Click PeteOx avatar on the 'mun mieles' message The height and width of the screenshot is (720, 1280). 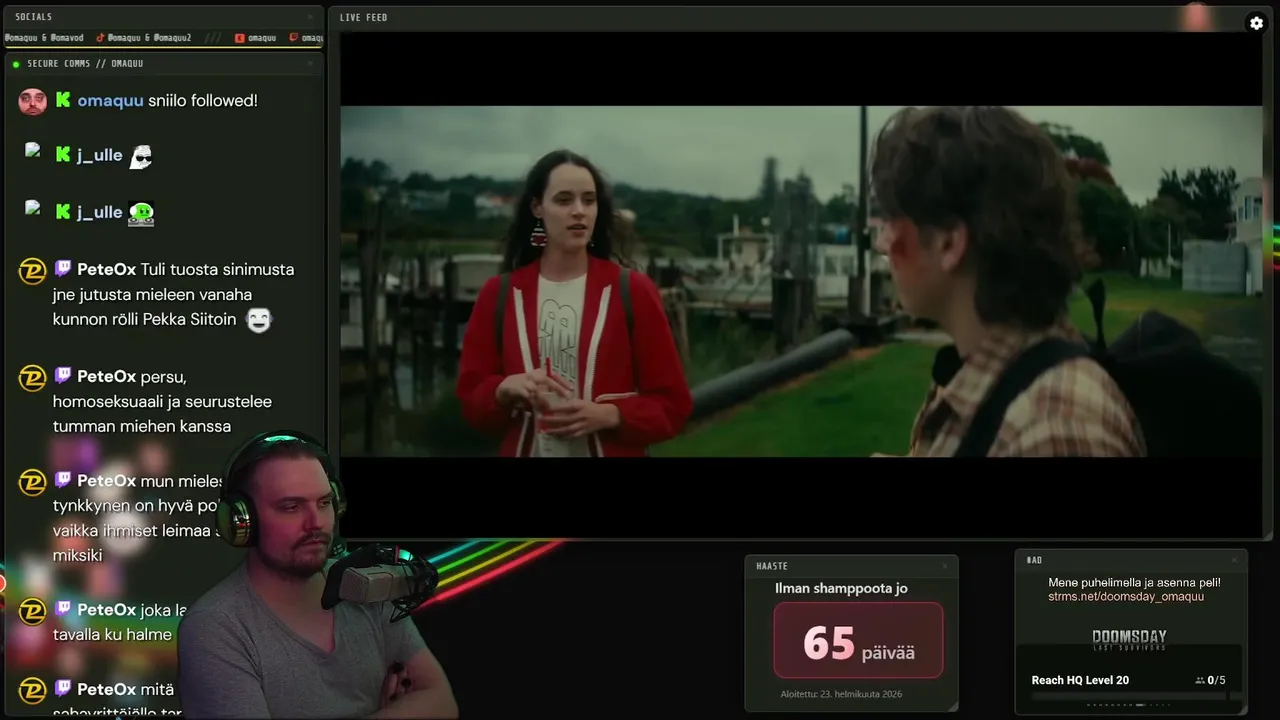(x=32, y=482)
